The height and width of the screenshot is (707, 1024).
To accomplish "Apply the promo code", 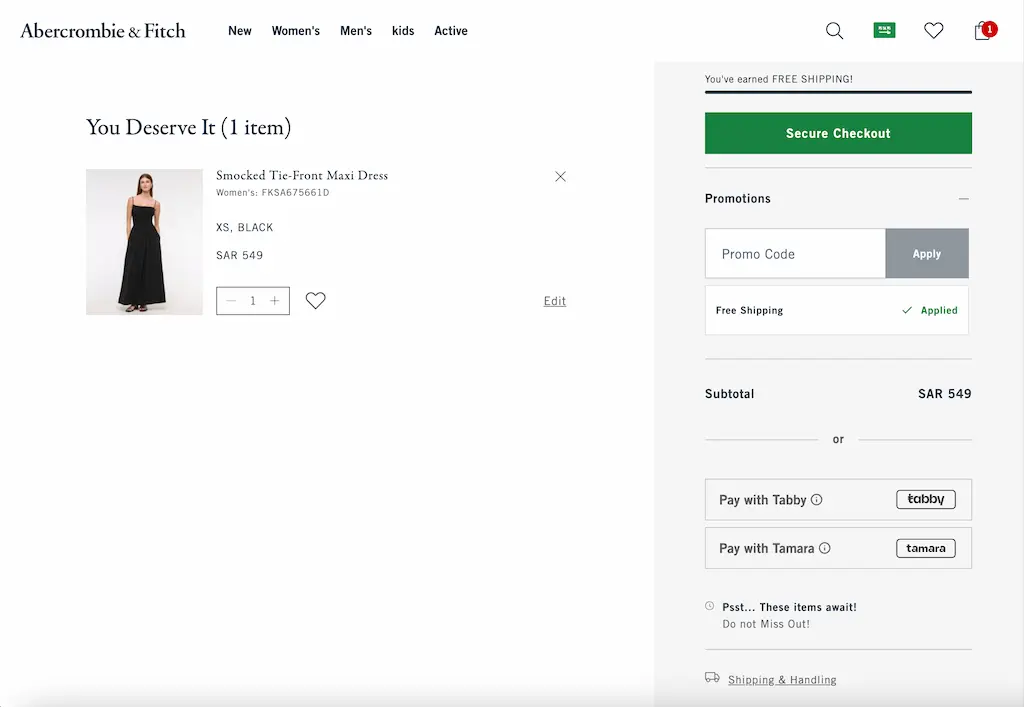I will (927, 253).
